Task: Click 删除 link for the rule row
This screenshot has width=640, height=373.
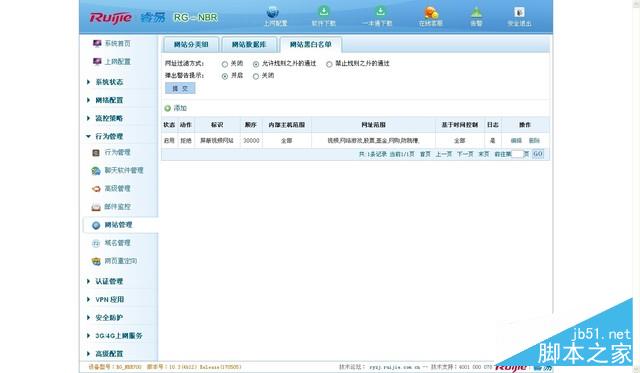Action: coord(534,140)
